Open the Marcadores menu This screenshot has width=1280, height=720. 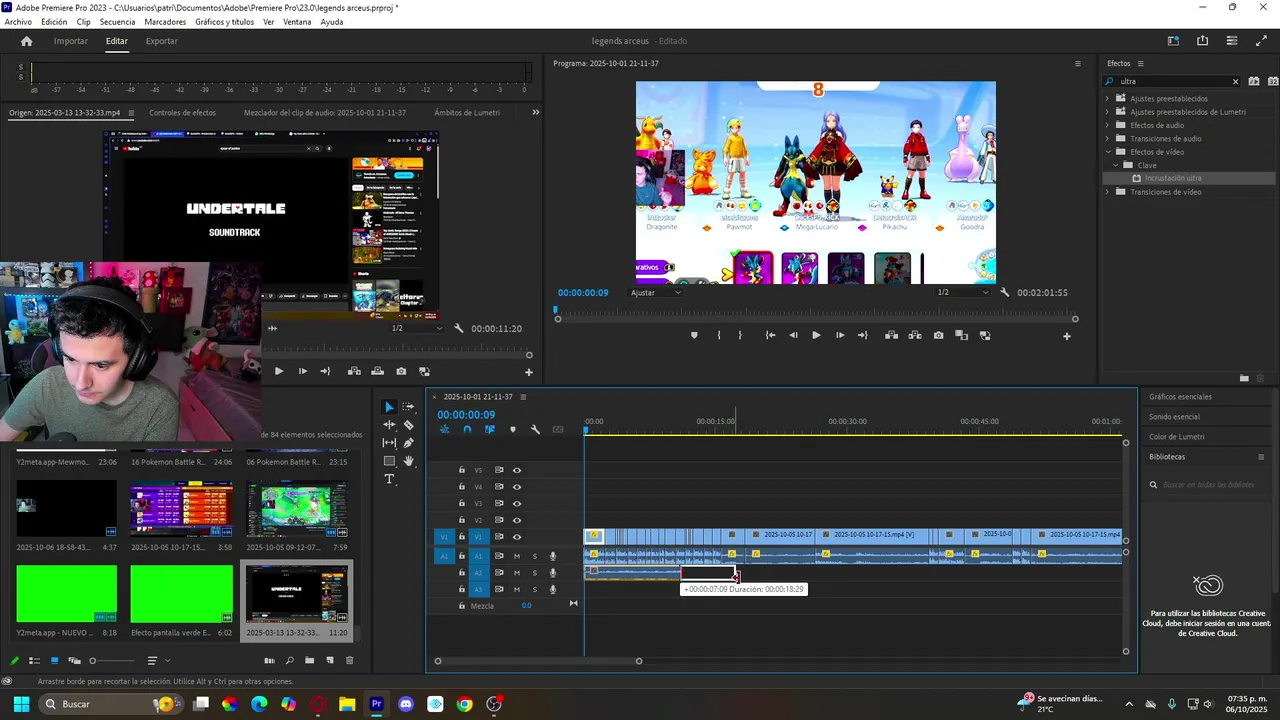[x=165, y=22]
